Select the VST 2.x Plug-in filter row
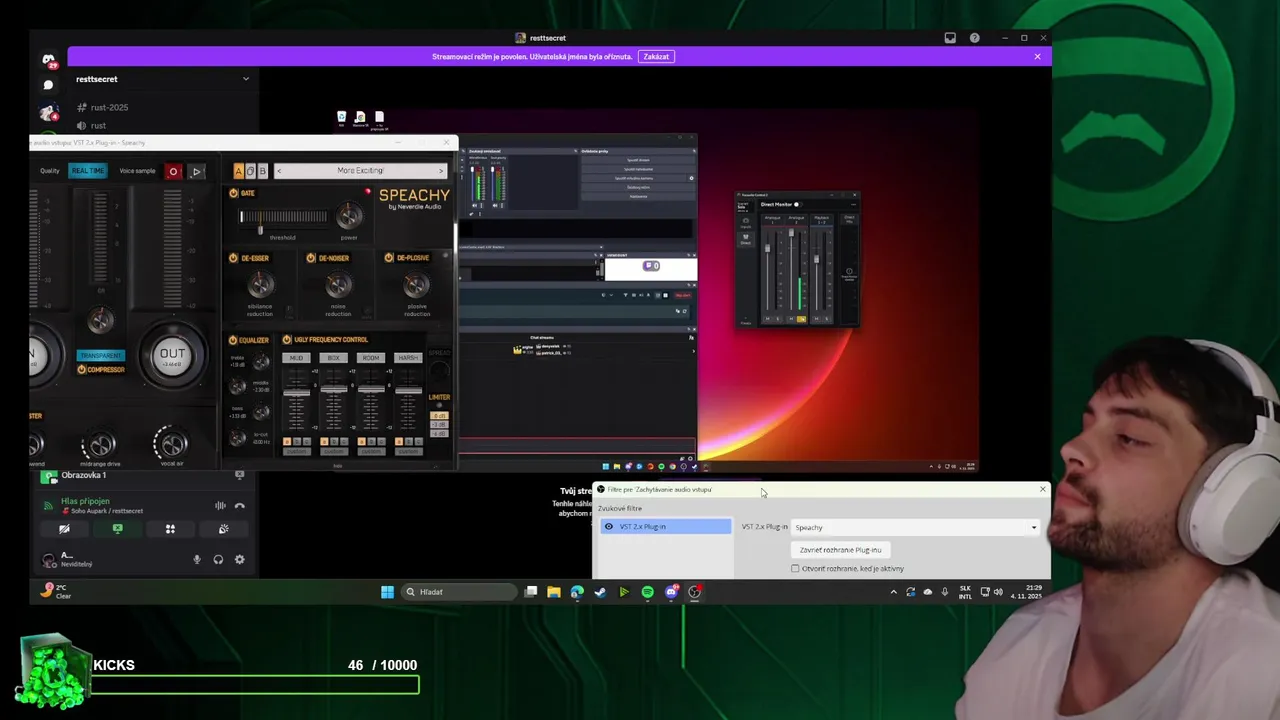 coord(665,527)
